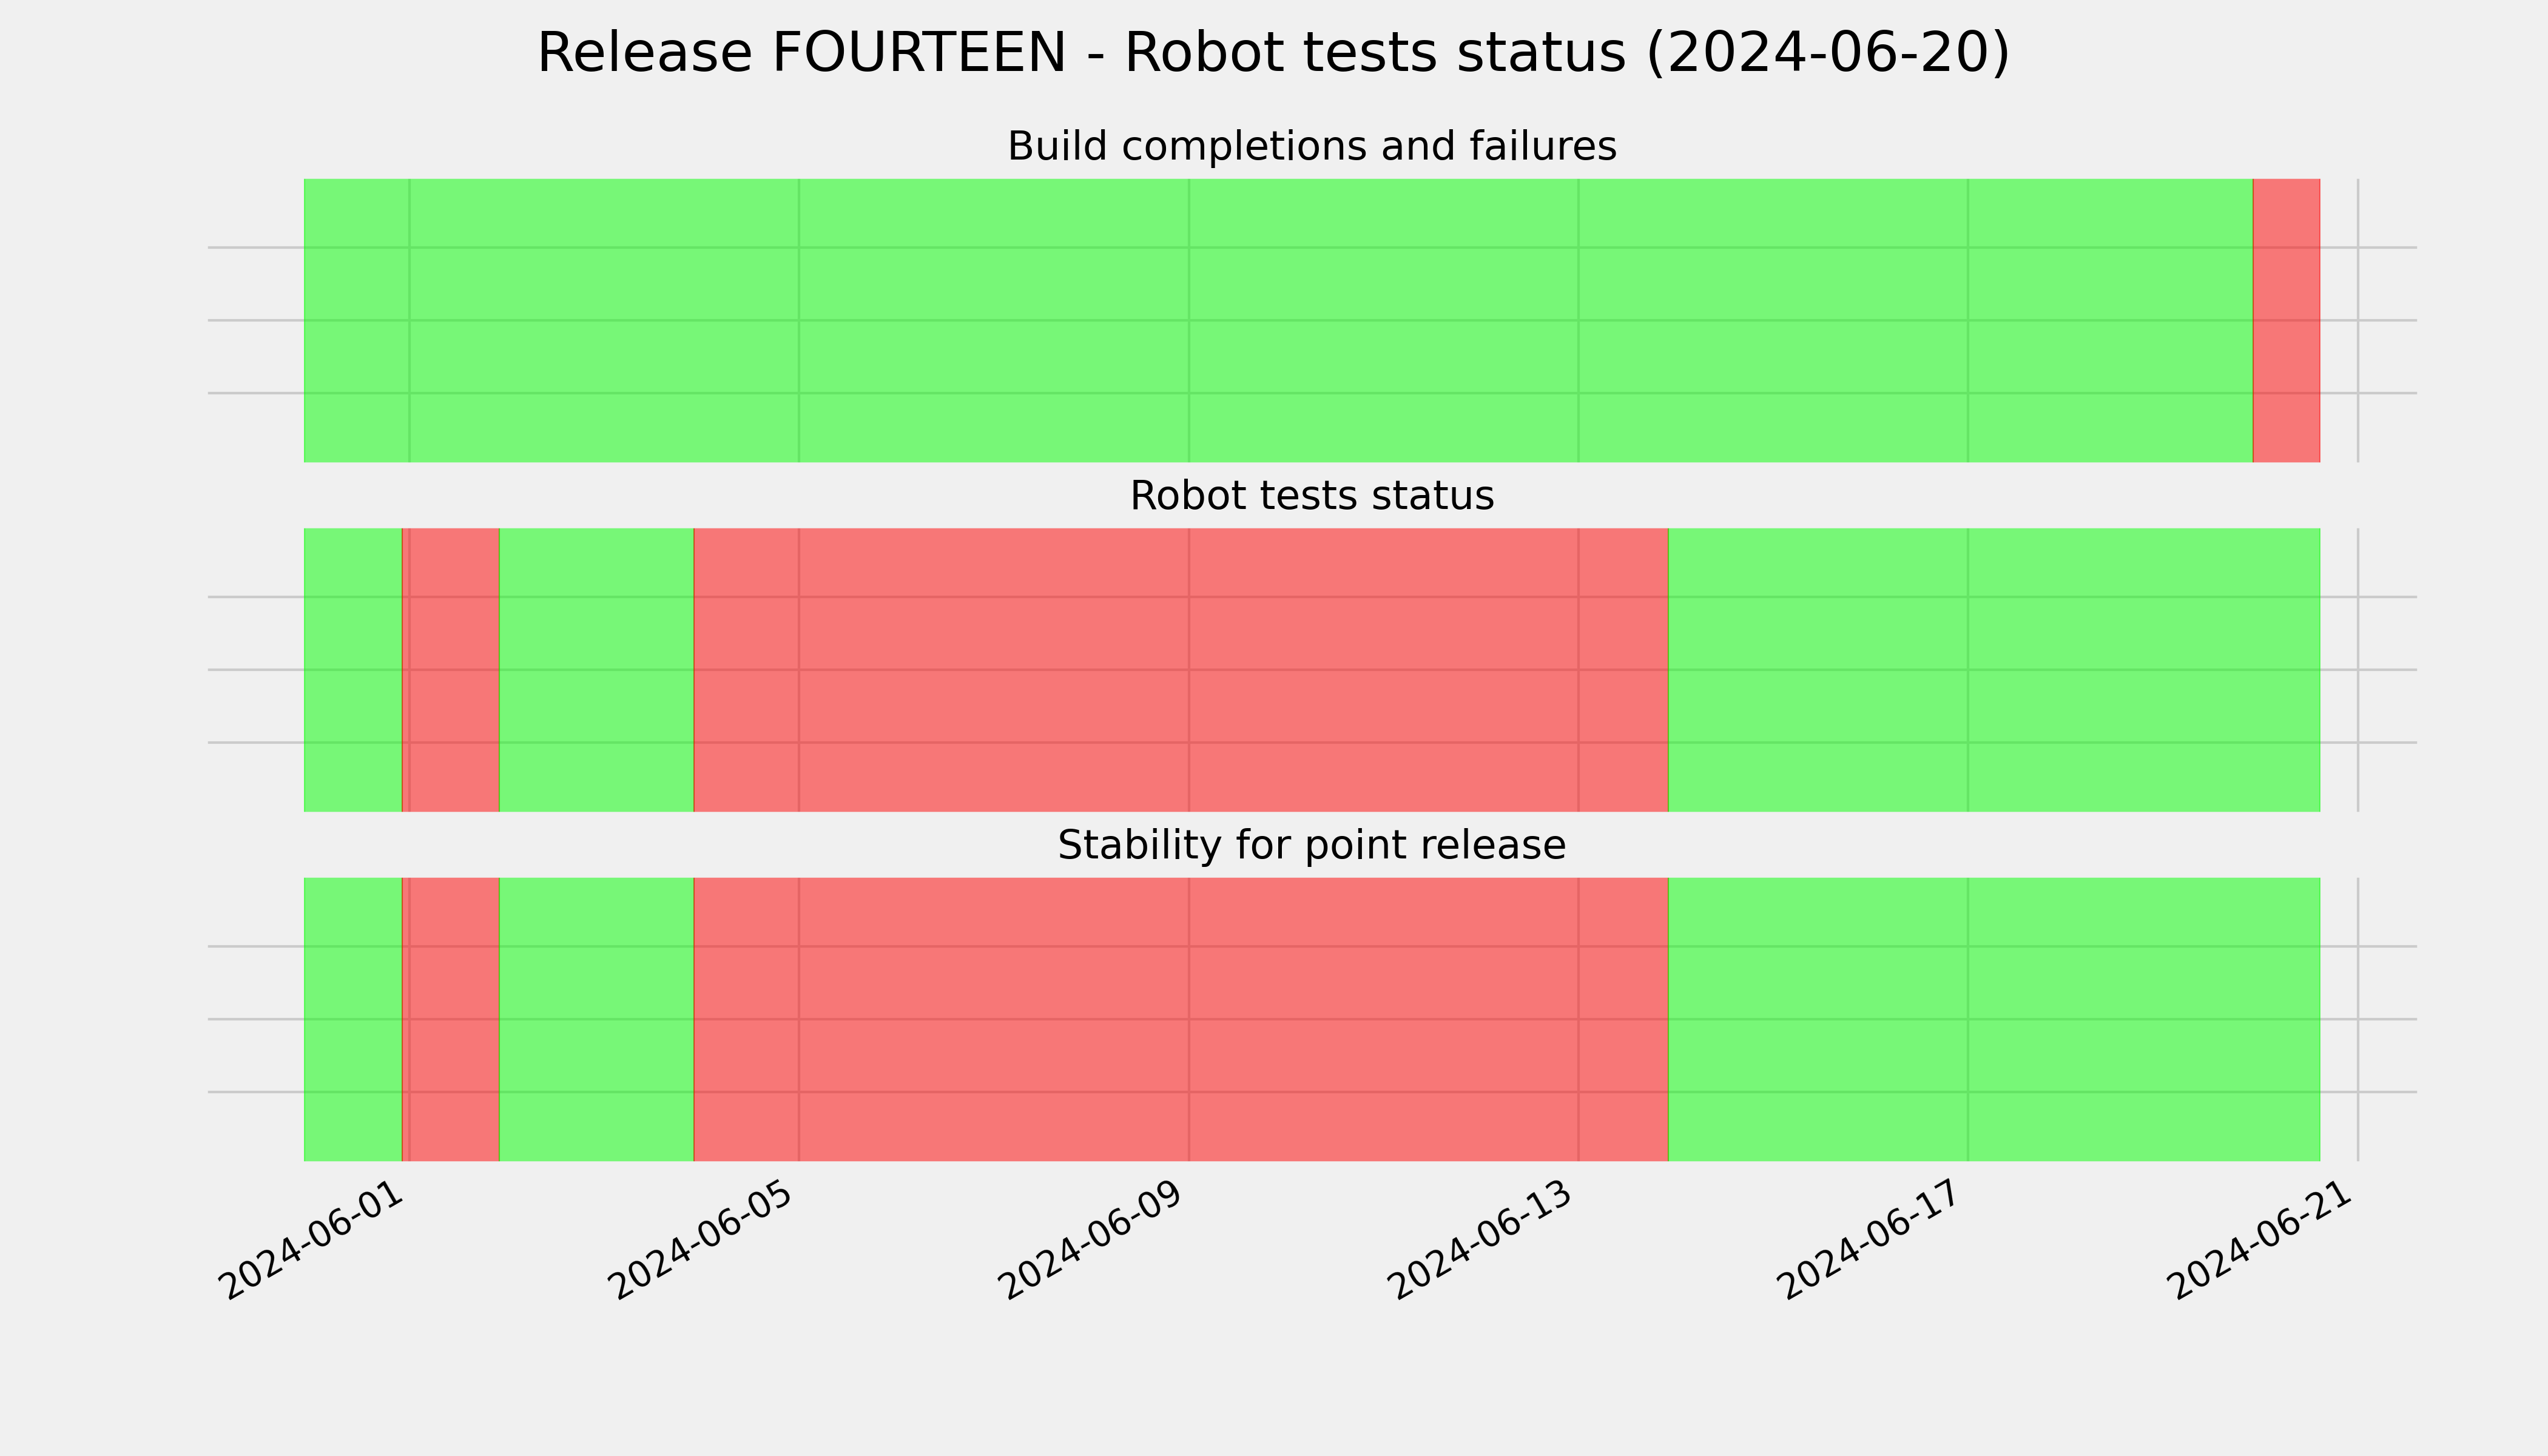Select the green span after 2024-06-13 in Robot tests
Screen dimensions: 2548x1456
[1994, 670]
